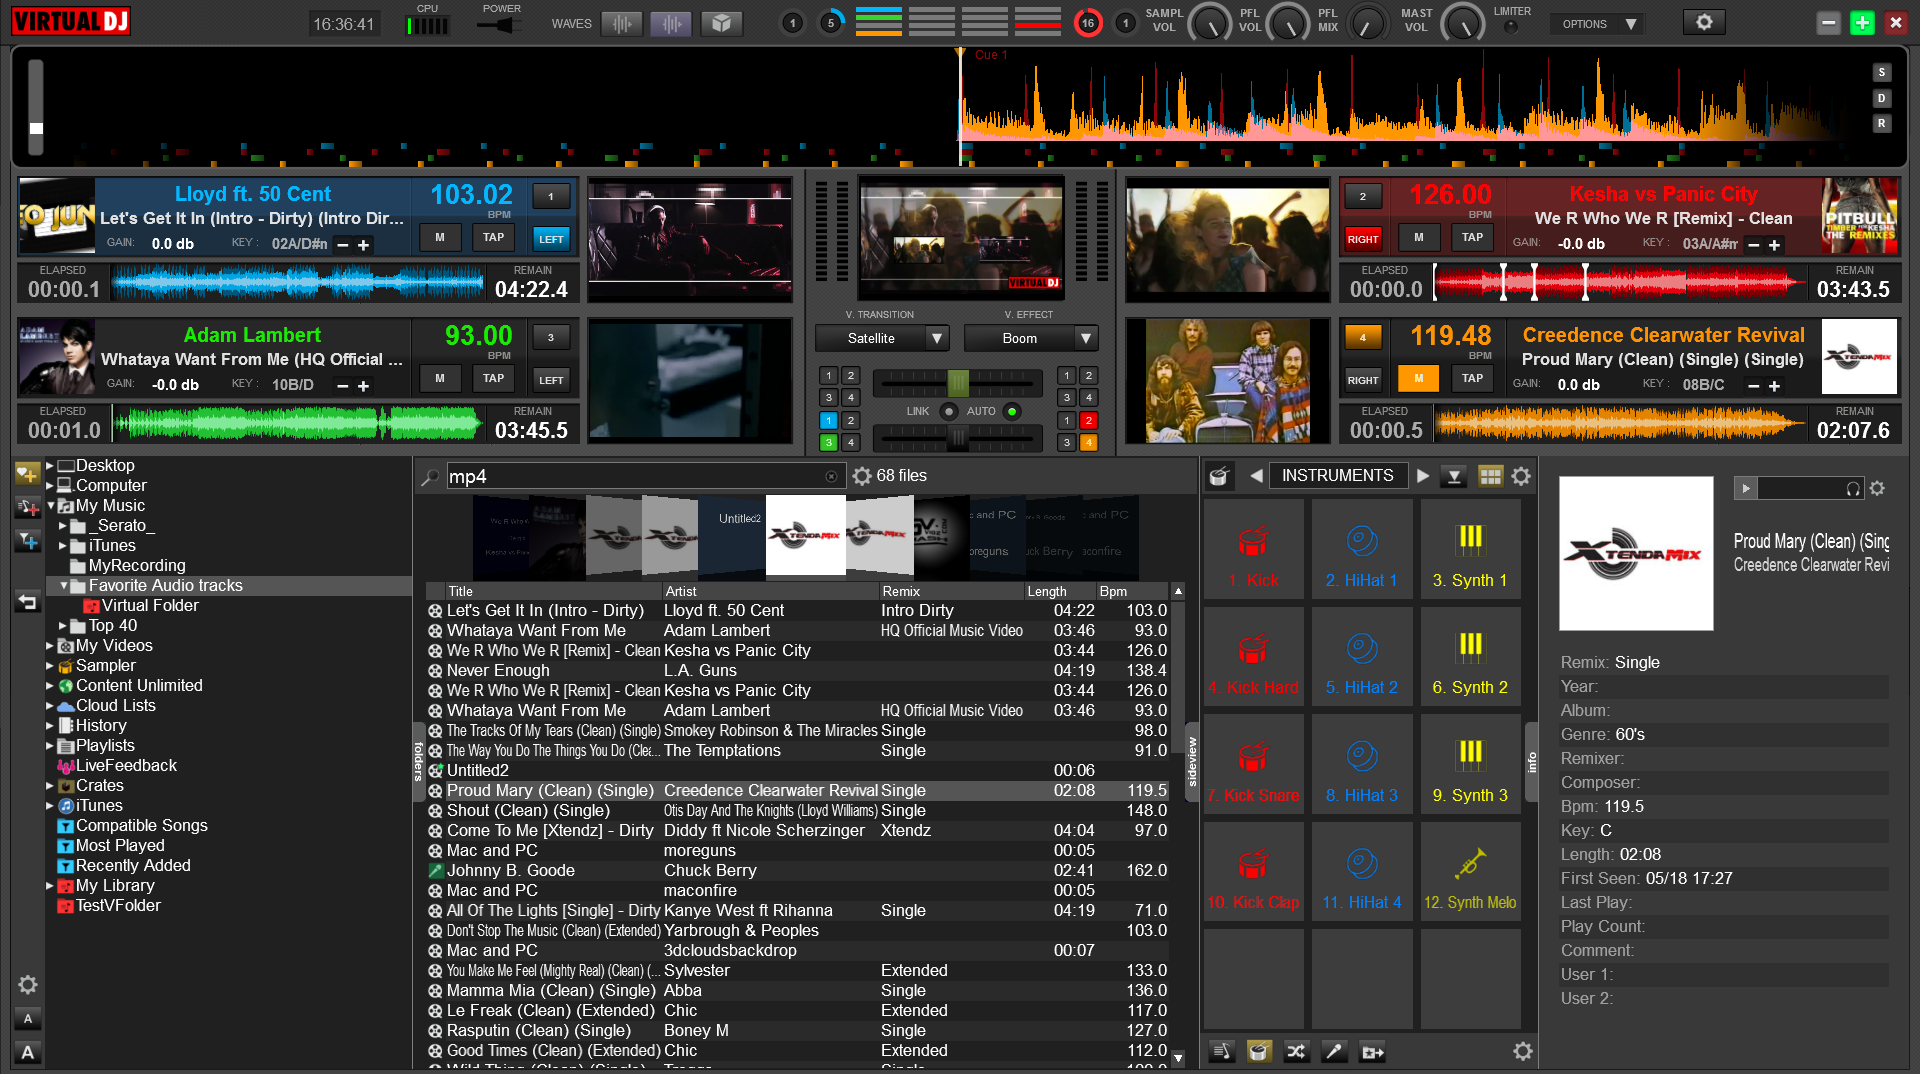
Task: Toggle LEFT crossfader assign on Adam Lambert deck
Action: point(551,380)
